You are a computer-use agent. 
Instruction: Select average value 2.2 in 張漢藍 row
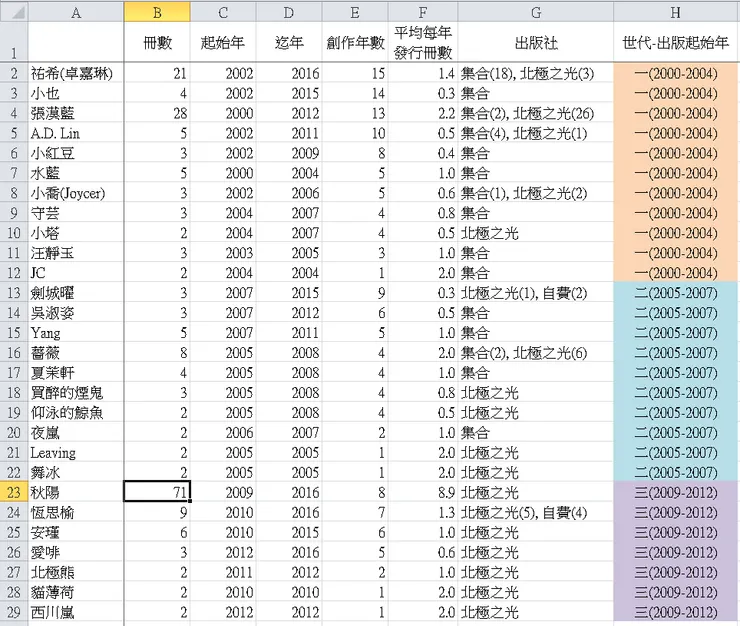click(423, 113)
